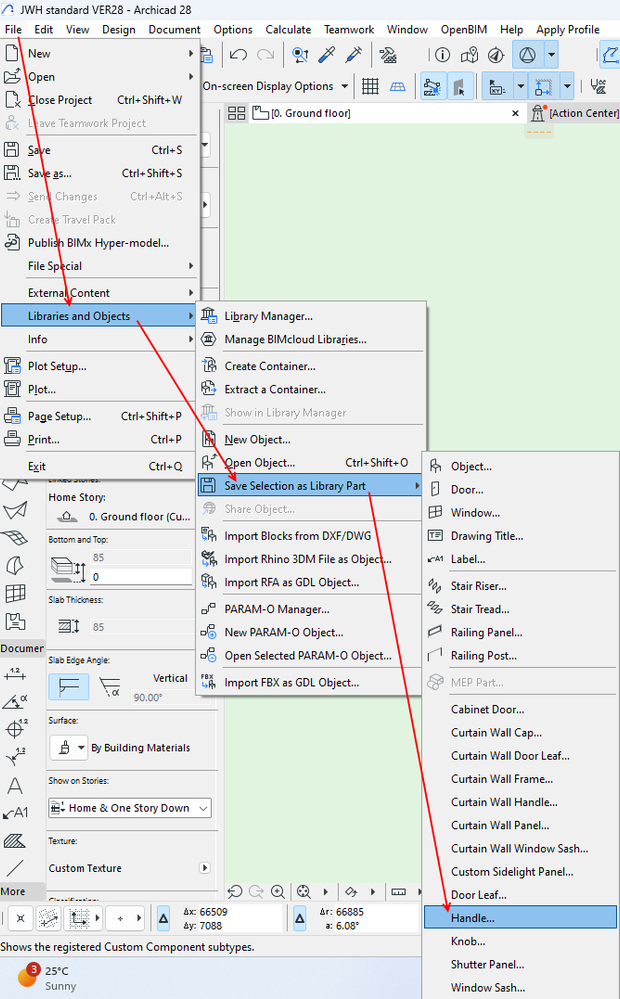Screen dimensions: 620x999
Task: Select the Mesh tool icon
Action: pyautogui.click(x=15, y=538)
